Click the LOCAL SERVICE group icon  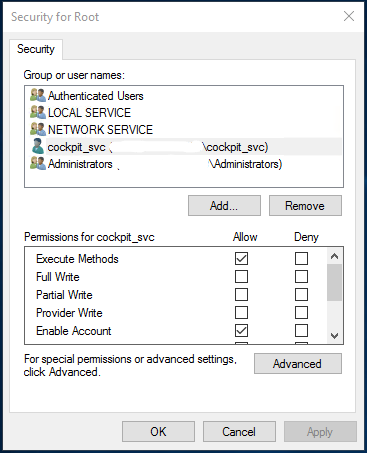(x=38, y=112)
